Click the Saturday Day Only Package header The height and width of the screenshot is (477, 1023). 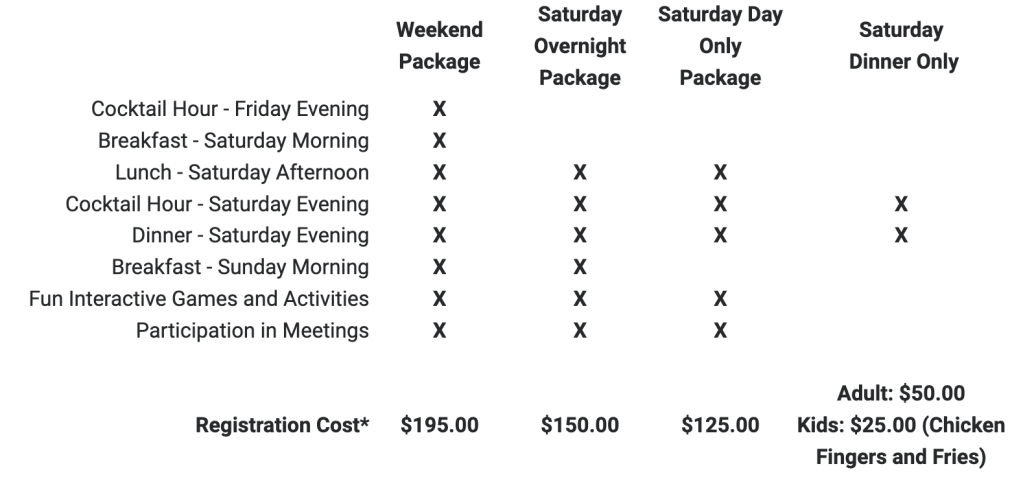[719, 46]
